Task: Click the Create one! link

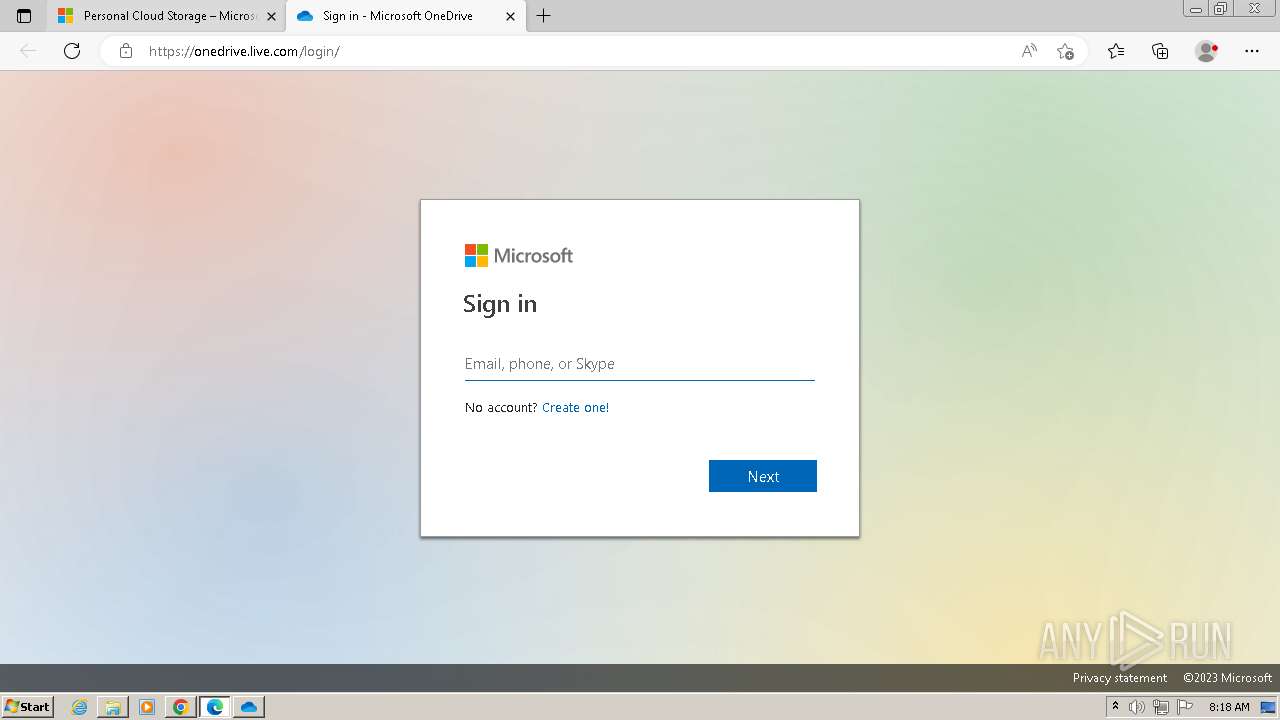Action: [x=575, y=408]
